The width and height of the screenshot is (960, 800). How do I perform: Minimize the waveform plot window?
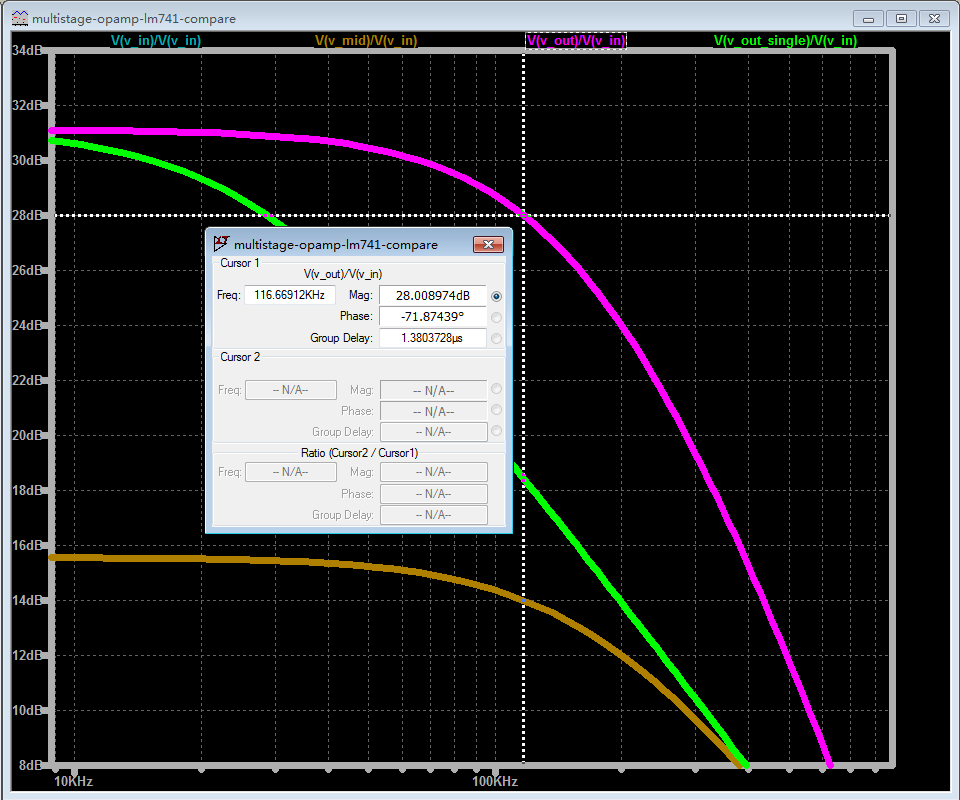pyautogui.click(x=869, y=18)
